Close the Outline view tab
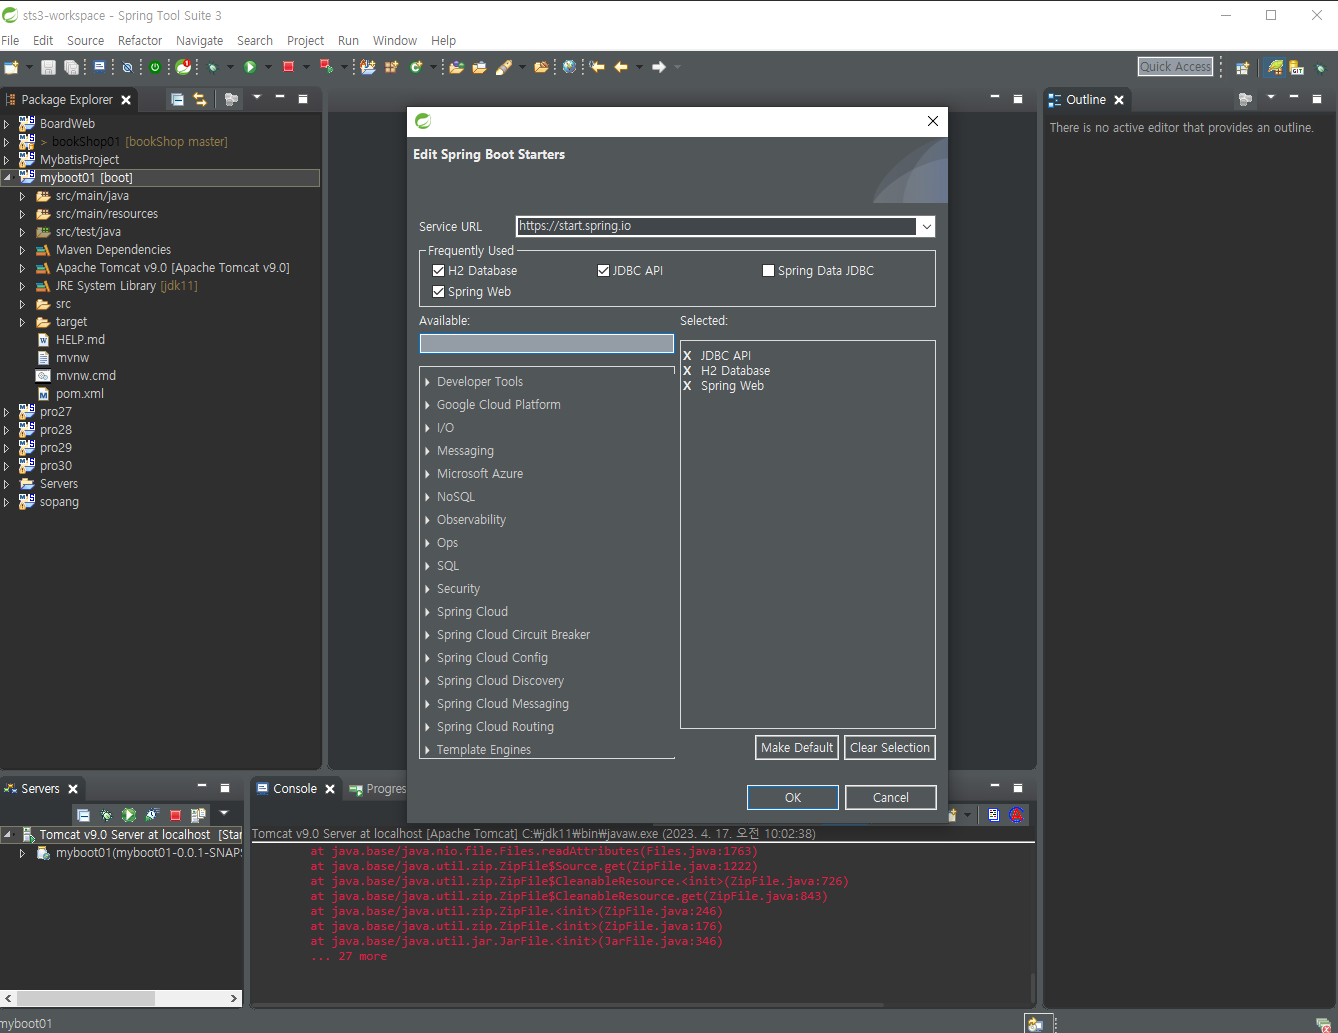The width and height of the screenshot is (1338, 1033). (1119, 100)
